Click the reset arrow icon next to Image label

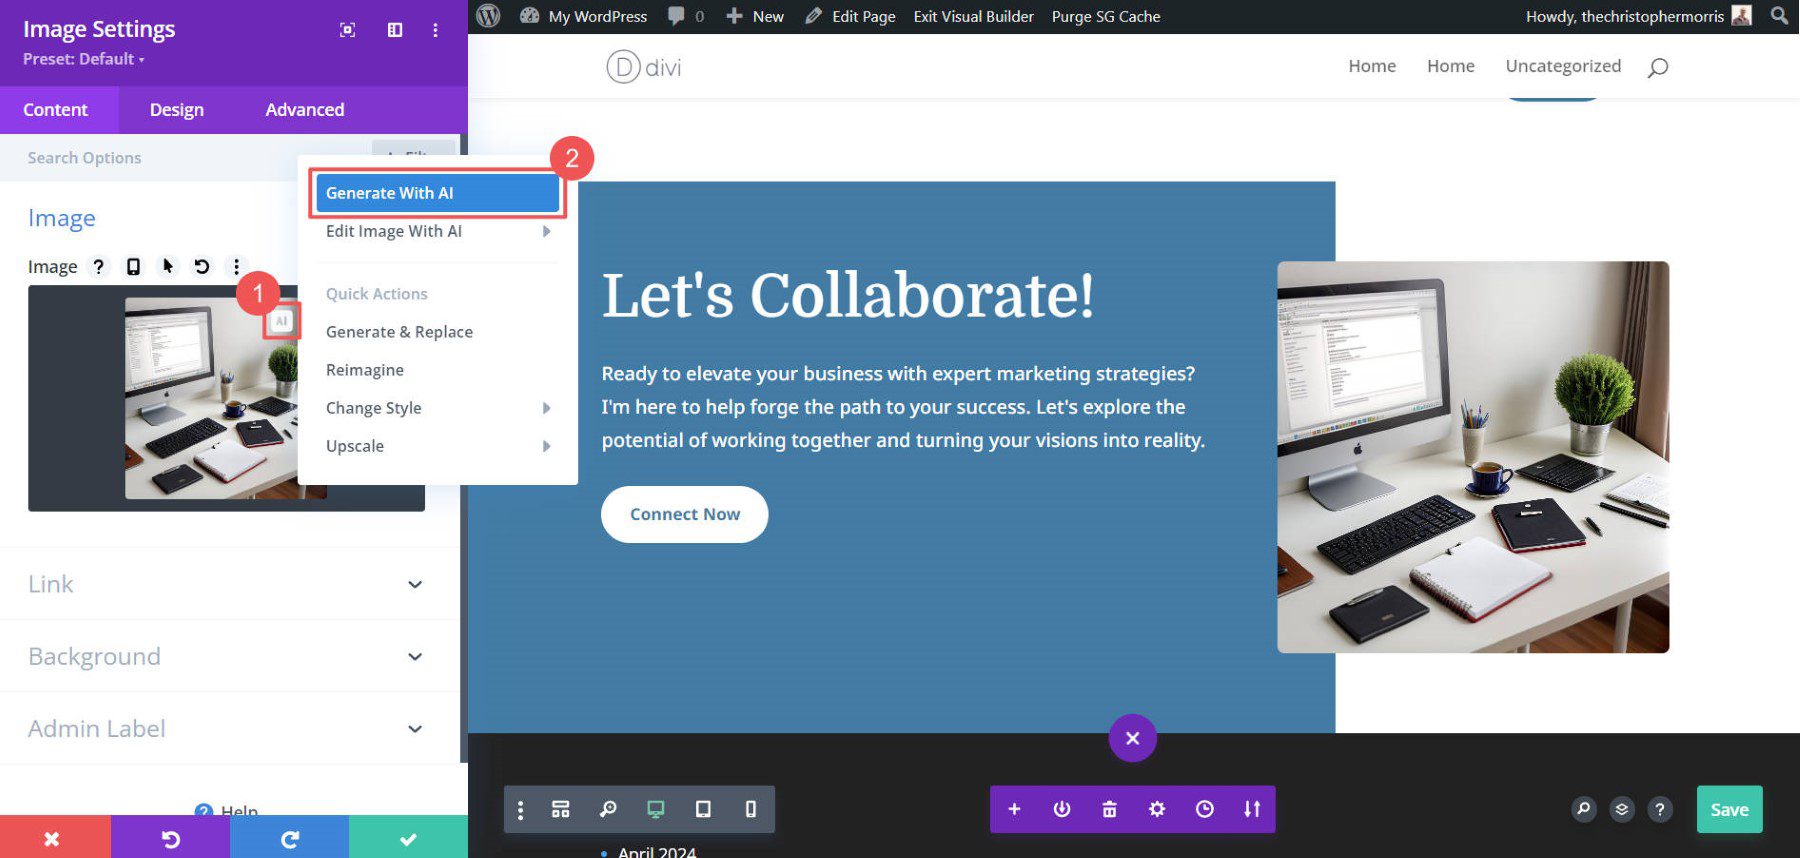coord(202,266)
